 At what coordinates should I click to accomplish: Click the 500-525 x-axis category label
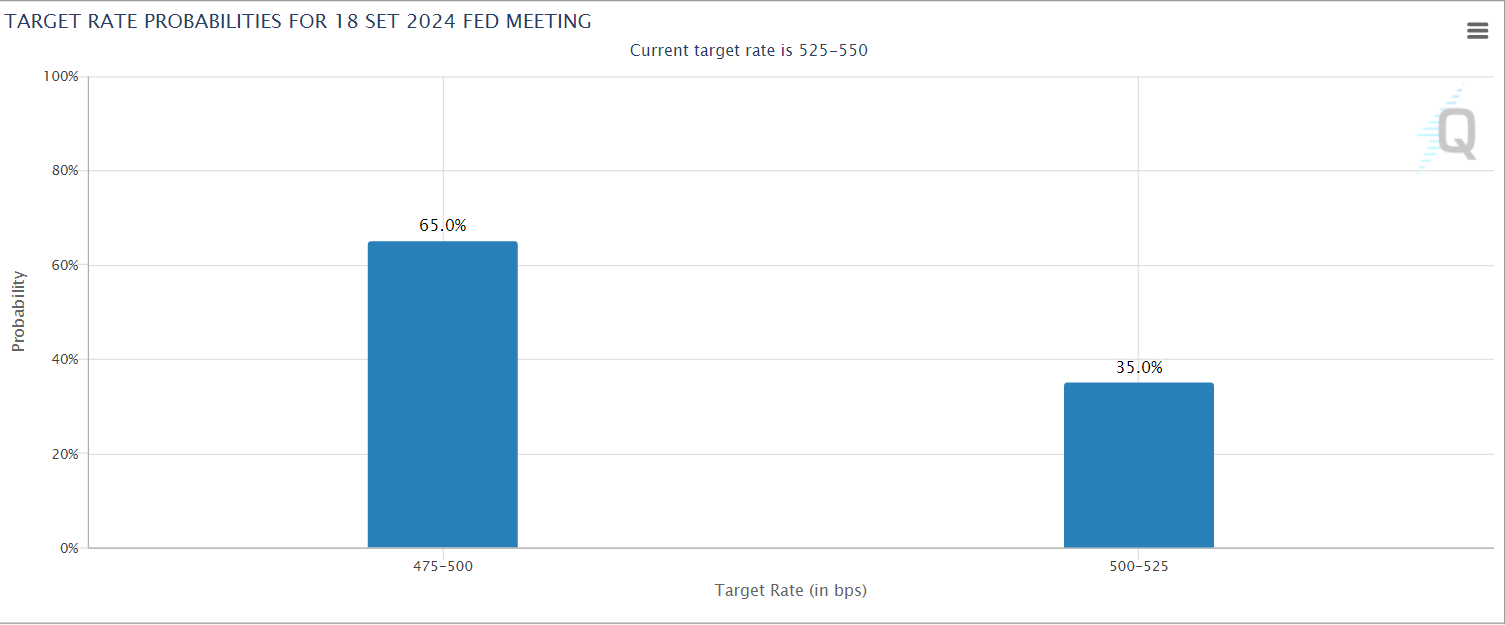tap(1138, 566)
